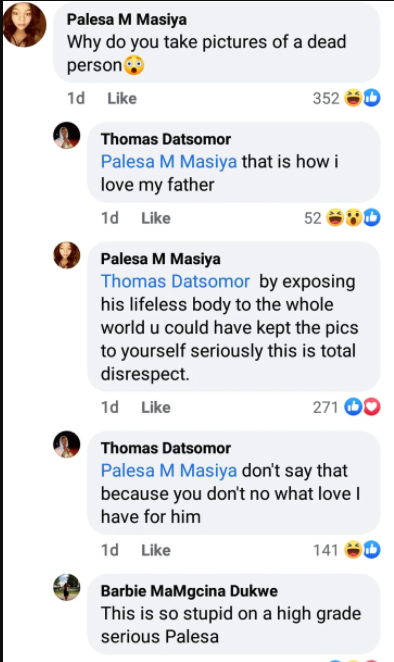This screenshot has width=394, height=662.
Task: Open Barbie MaMgcina Dukwe's name link
Action: pos(189,591)
